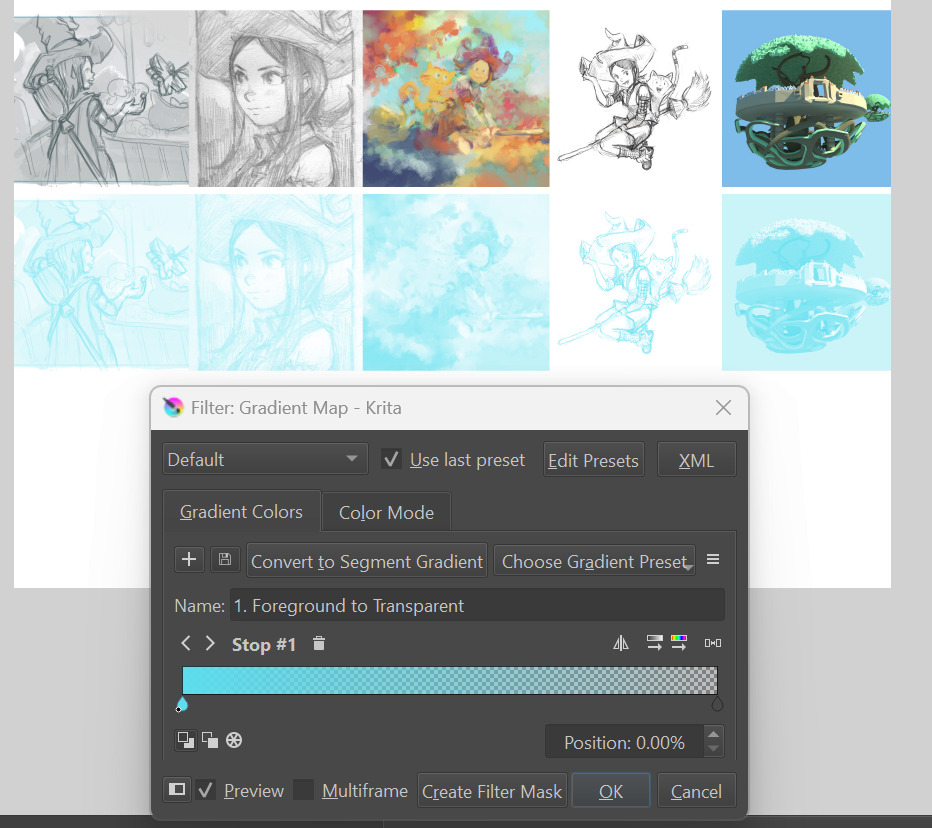Delete Stop #1 with the trash icon
The height and width of the screenshot is (828, 932).
(319, 644)
